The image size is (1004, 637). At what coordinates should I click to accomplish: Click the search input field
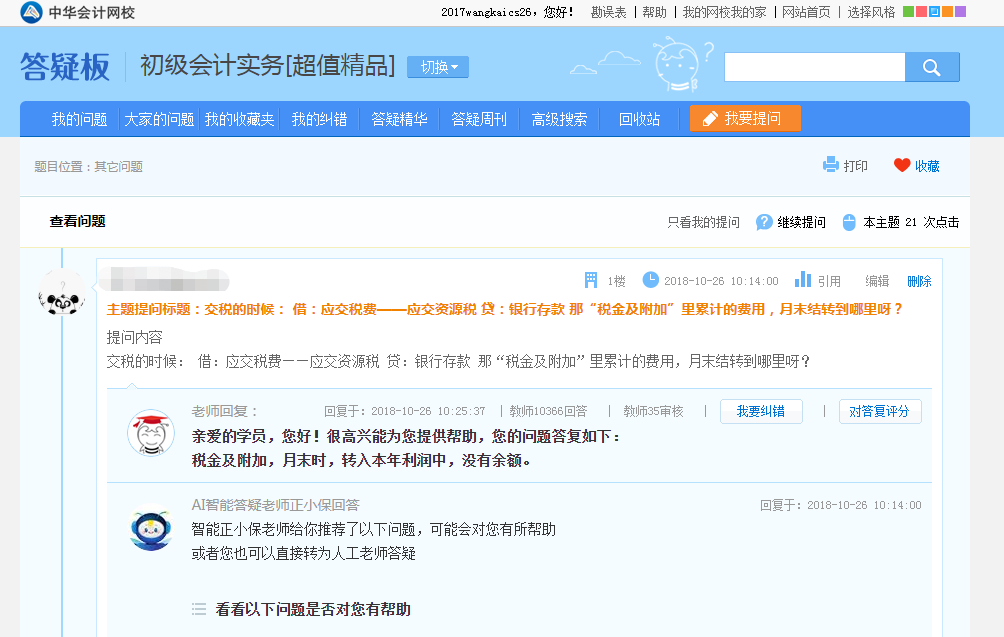pos(814,67)
